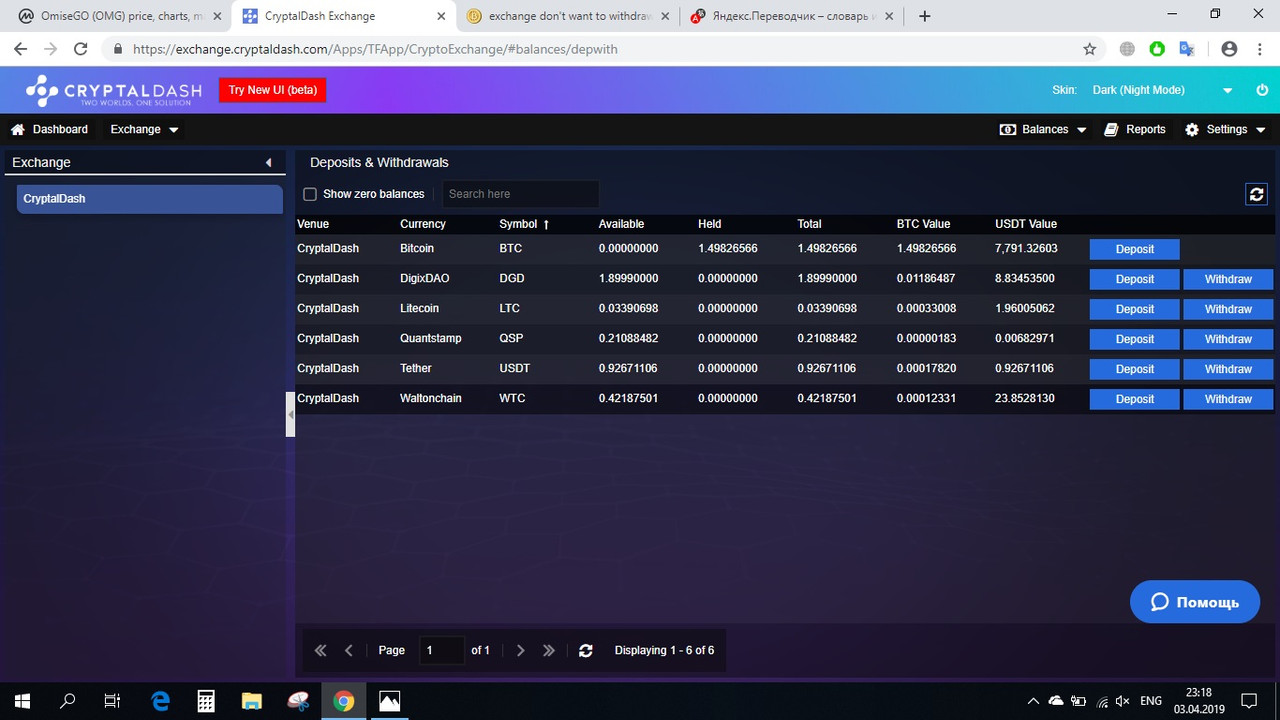The image size is (1280, 720).
Task: Sort by Available column header
Action: click(621, 224)
